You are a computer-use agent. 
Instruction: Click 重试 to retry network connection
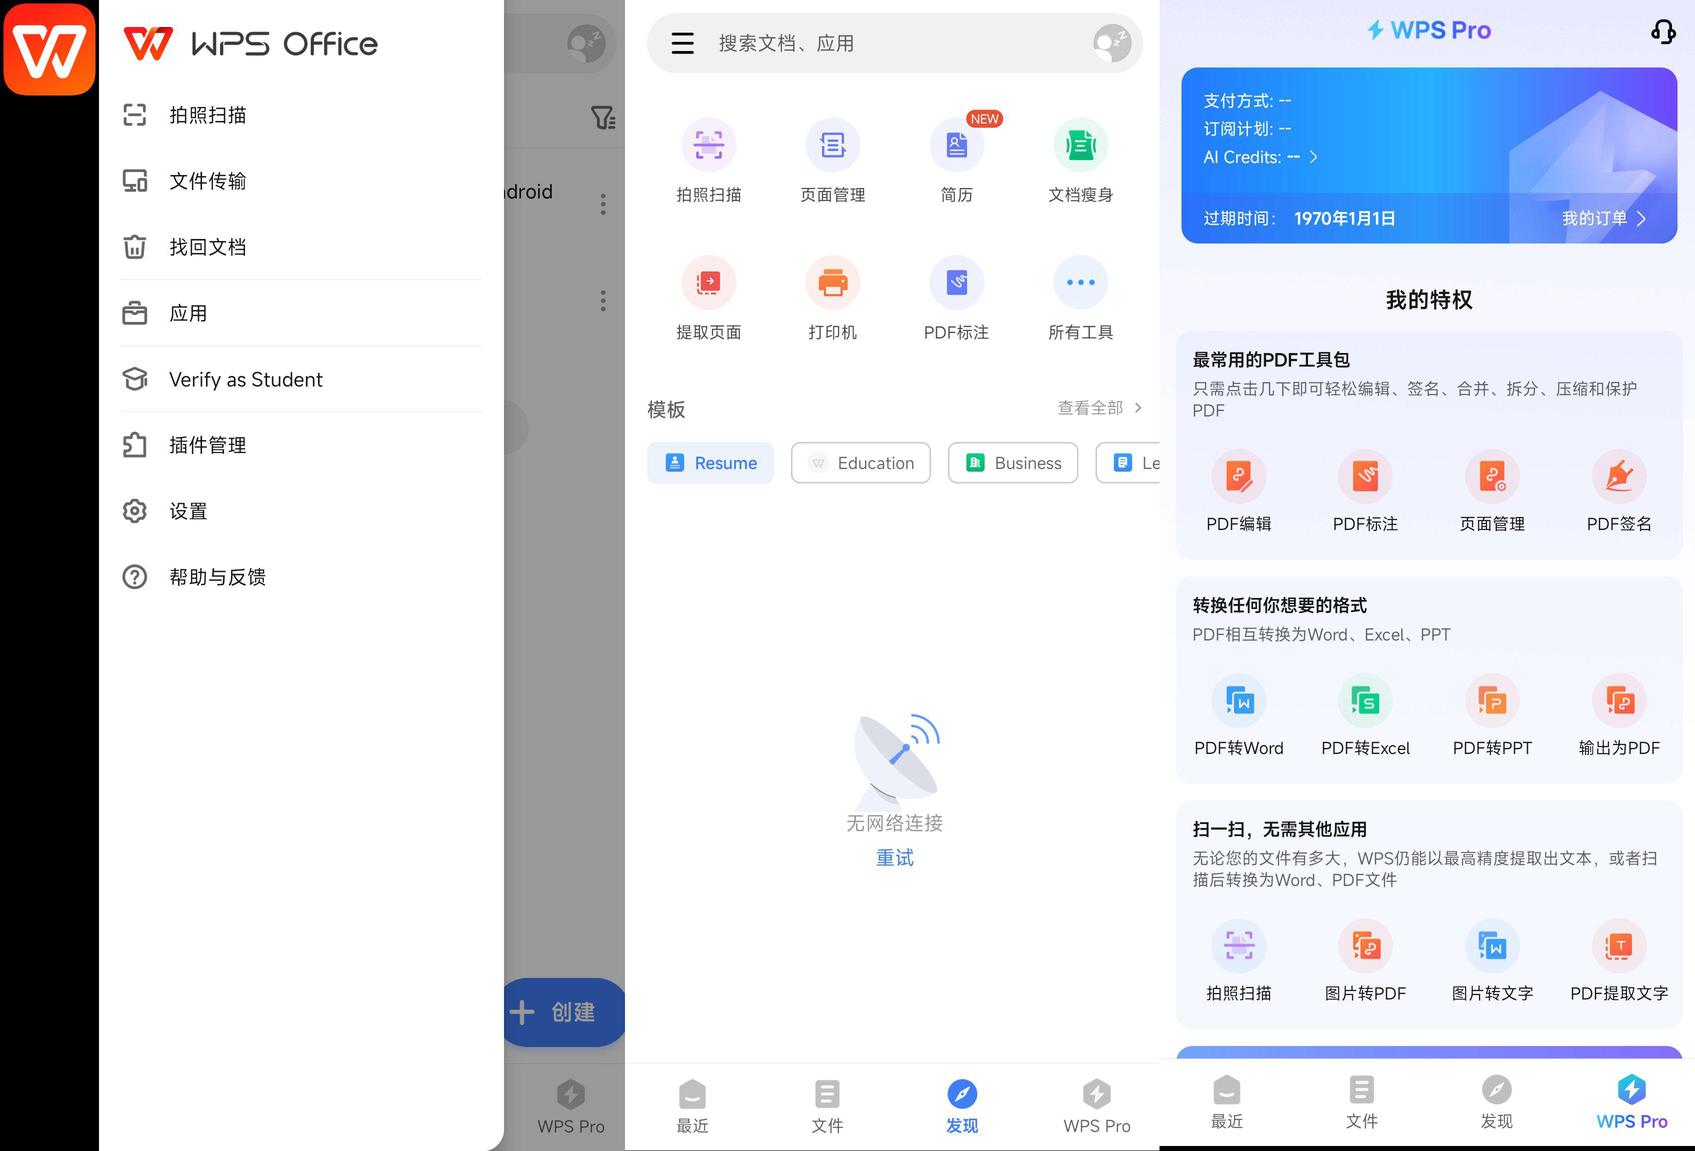point(894,858)
